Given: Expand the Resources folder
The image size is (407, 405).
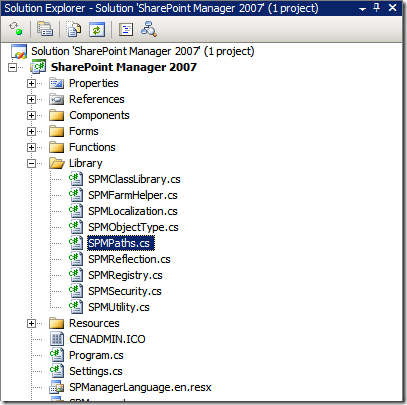Looking at the screenshot, I should point(31,323).
